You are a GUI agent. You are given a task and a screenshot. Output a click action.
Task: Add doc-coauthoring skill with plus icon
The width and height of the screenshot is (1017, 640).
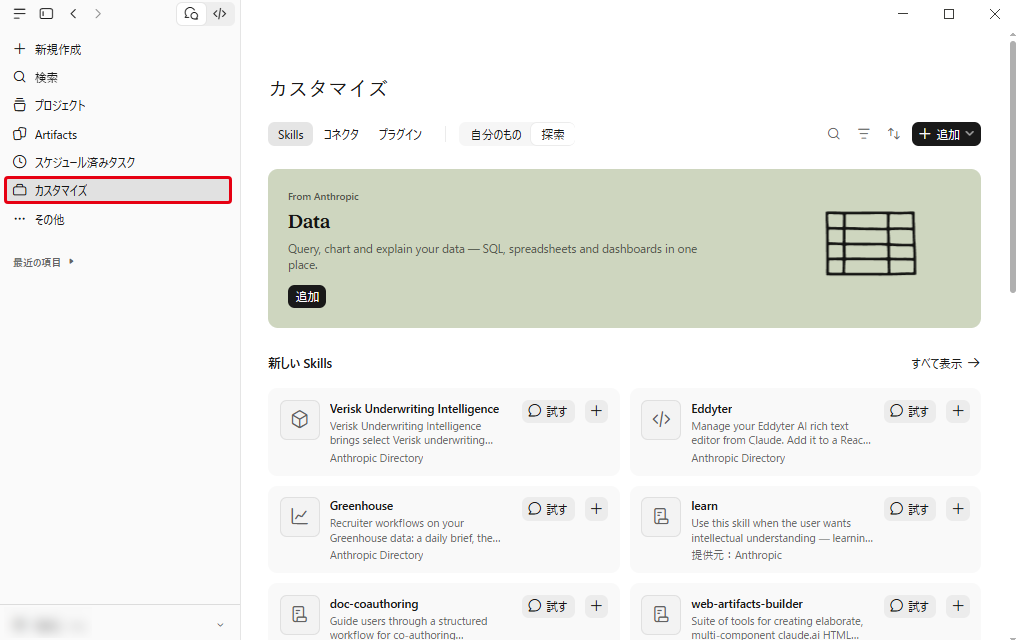pyautogui.click(x=596, y=606)
